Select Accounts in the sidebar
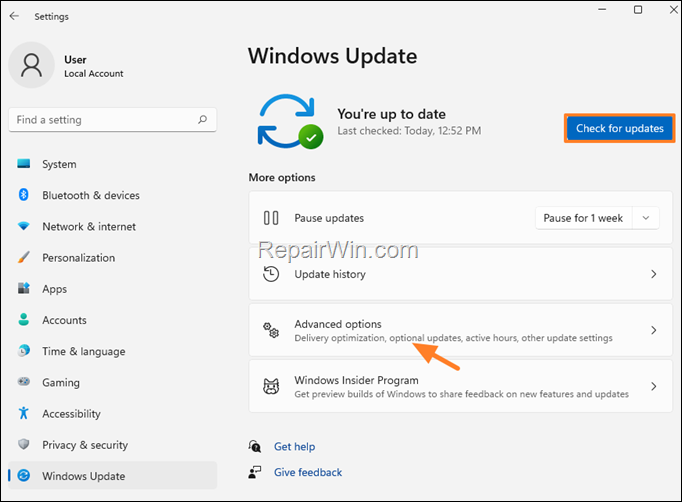This screenshot has height=502, width=682. pyautogui.click(x=112, y=320)
